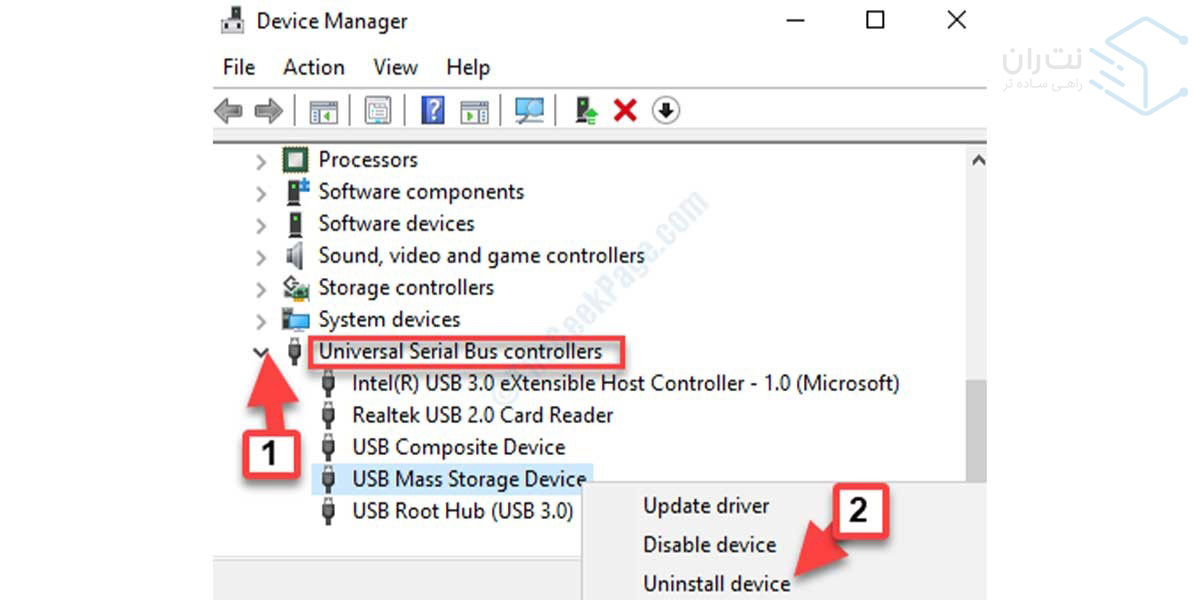Select Update driver in the context menu

(706, 506)
